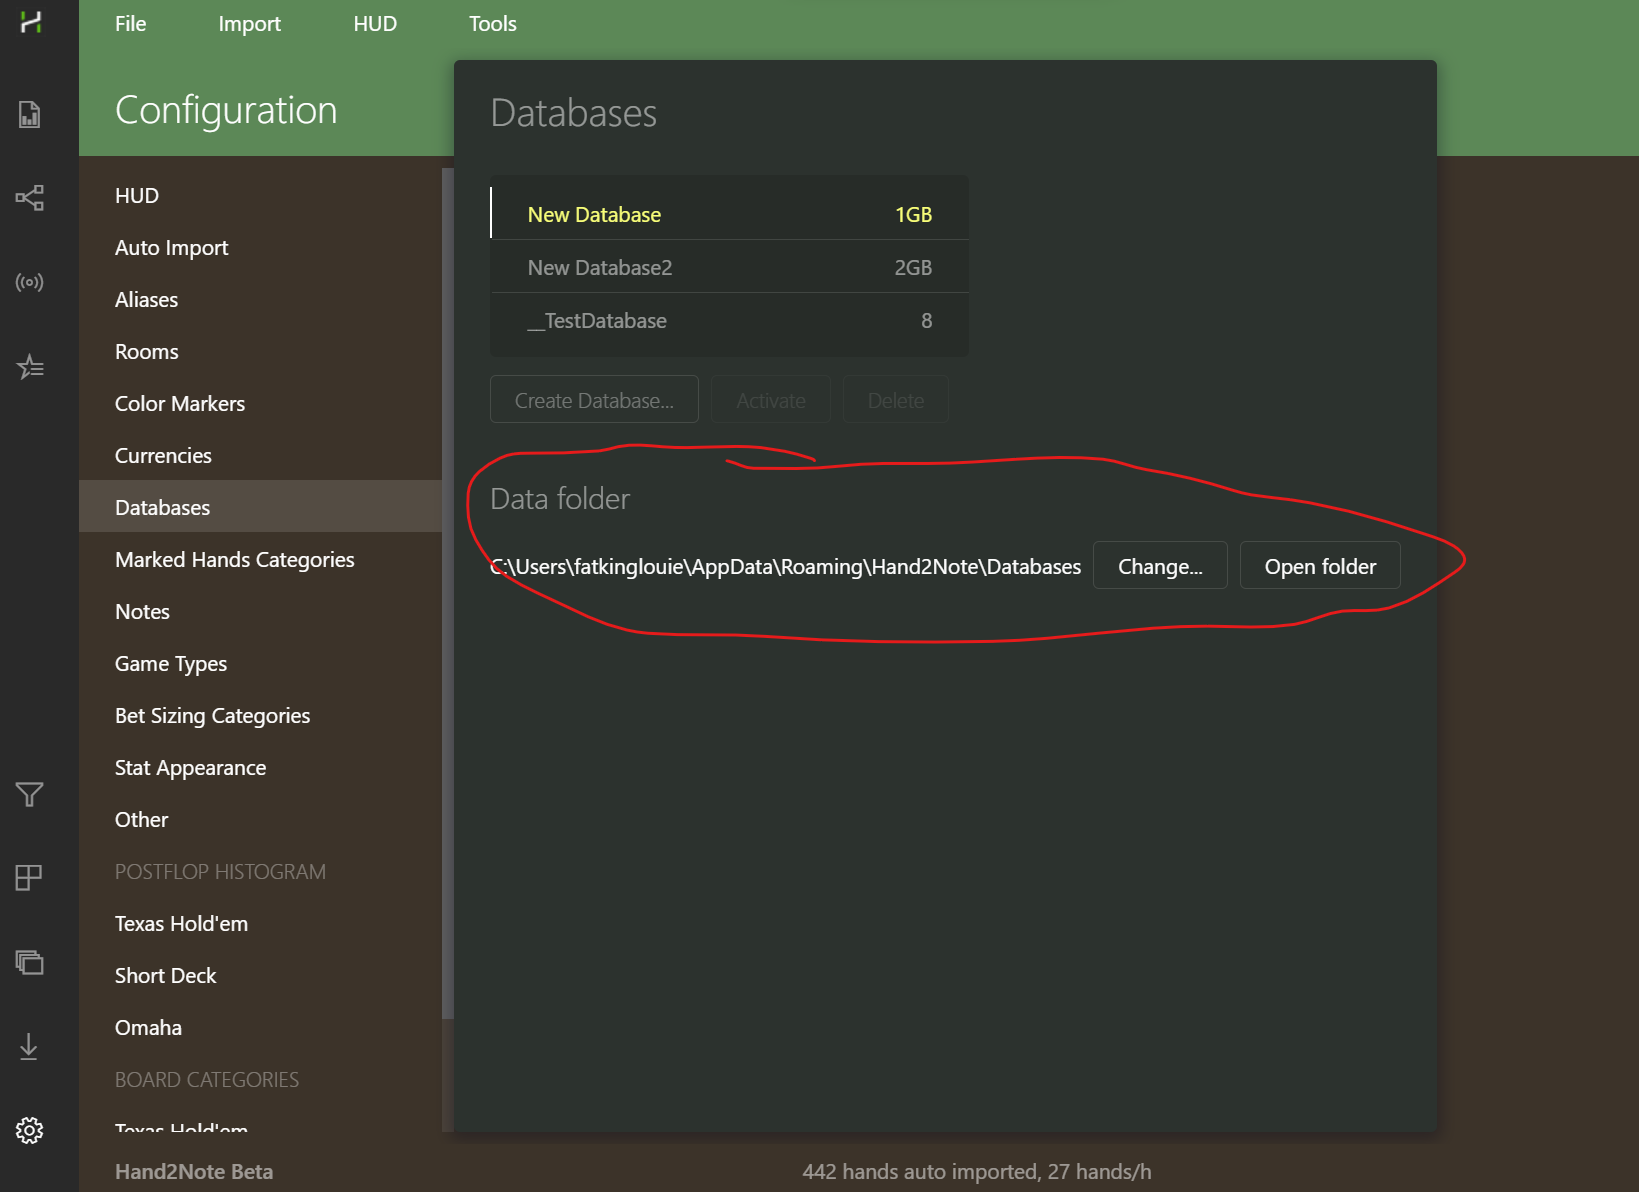Click the hands auto imported status text
The image size is (1639, 1192).
pyautogui.click(x=977, y=1172)
